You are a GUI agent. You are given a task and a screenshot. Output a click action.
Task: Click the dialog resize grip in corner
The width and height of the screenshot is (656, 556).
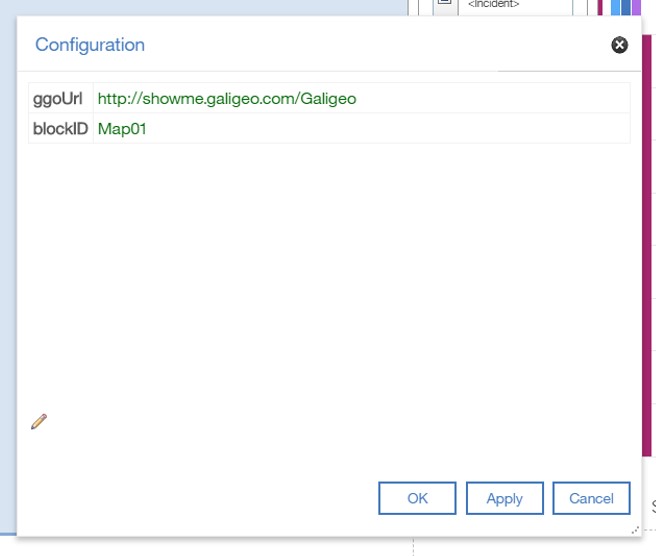635,530
